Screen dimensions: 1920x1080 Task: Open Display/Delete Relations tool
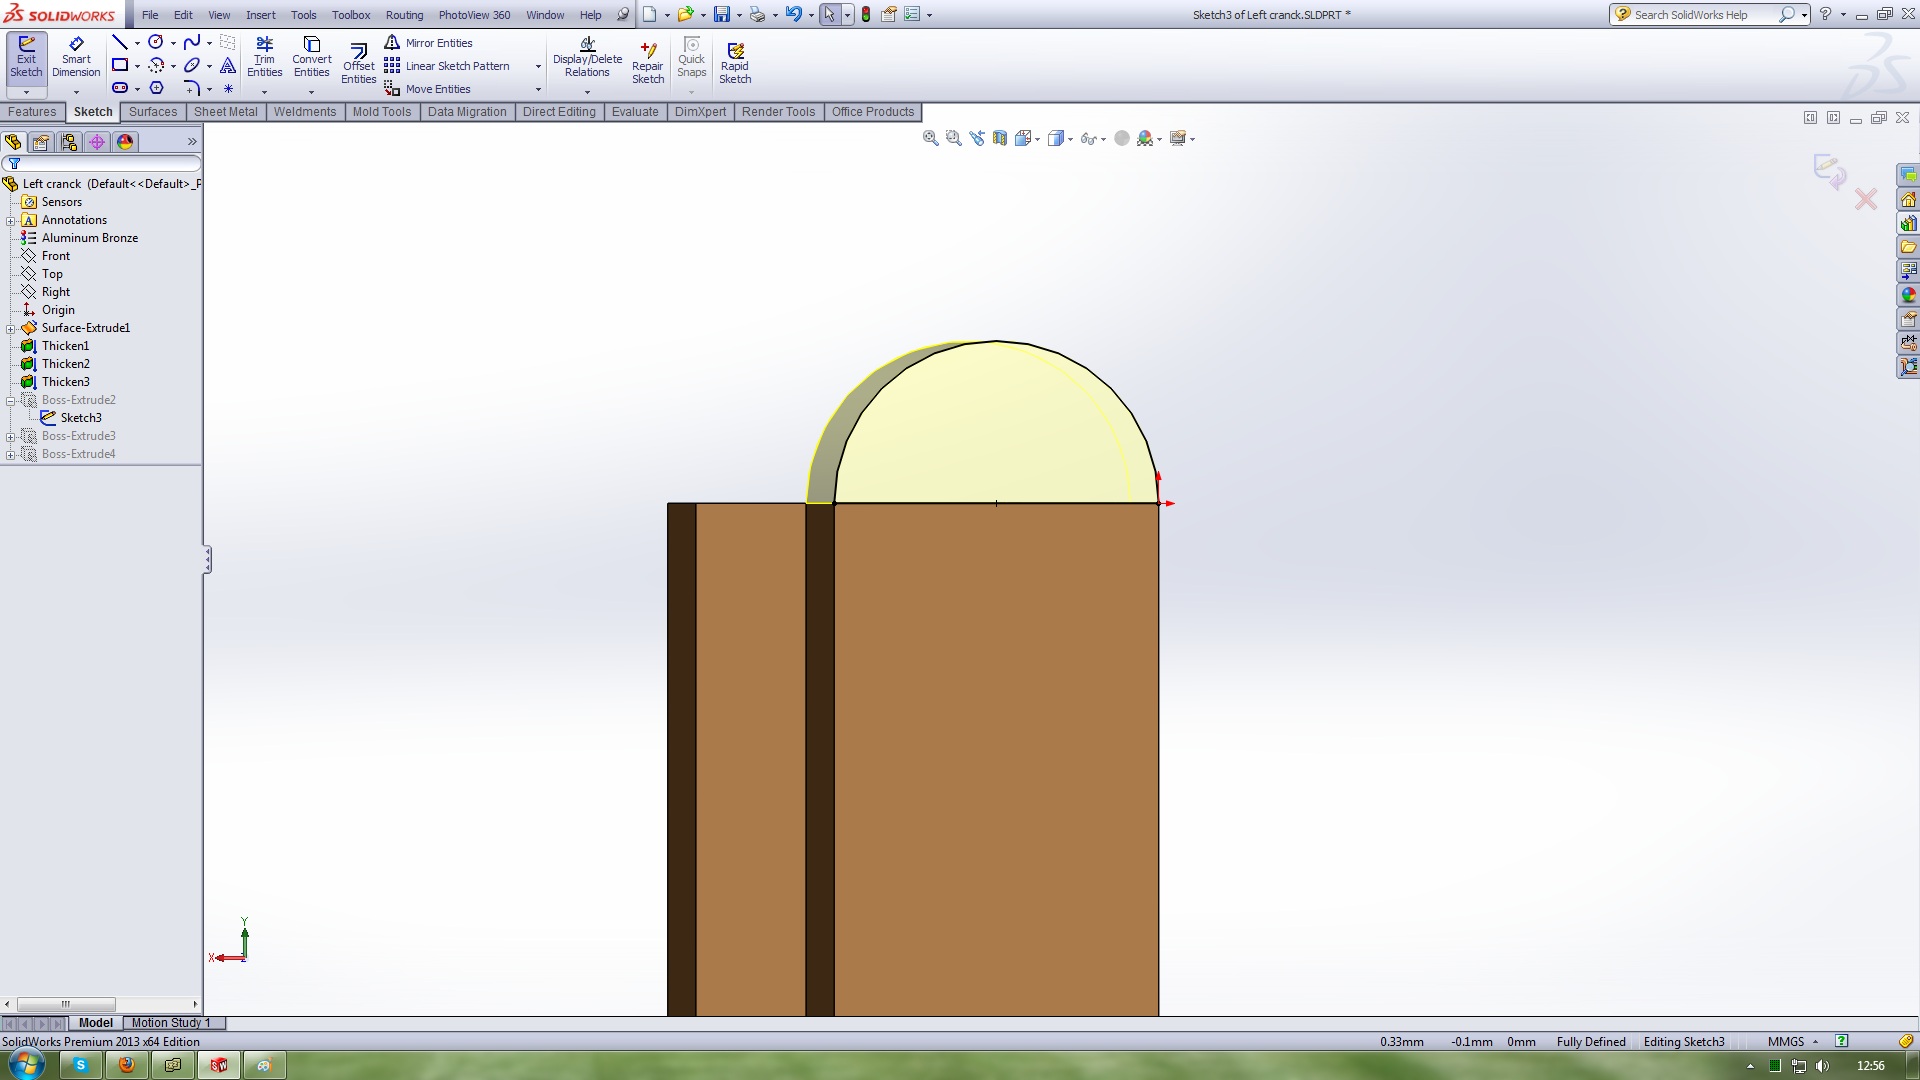pyautogui.click(x=587, y=57)
